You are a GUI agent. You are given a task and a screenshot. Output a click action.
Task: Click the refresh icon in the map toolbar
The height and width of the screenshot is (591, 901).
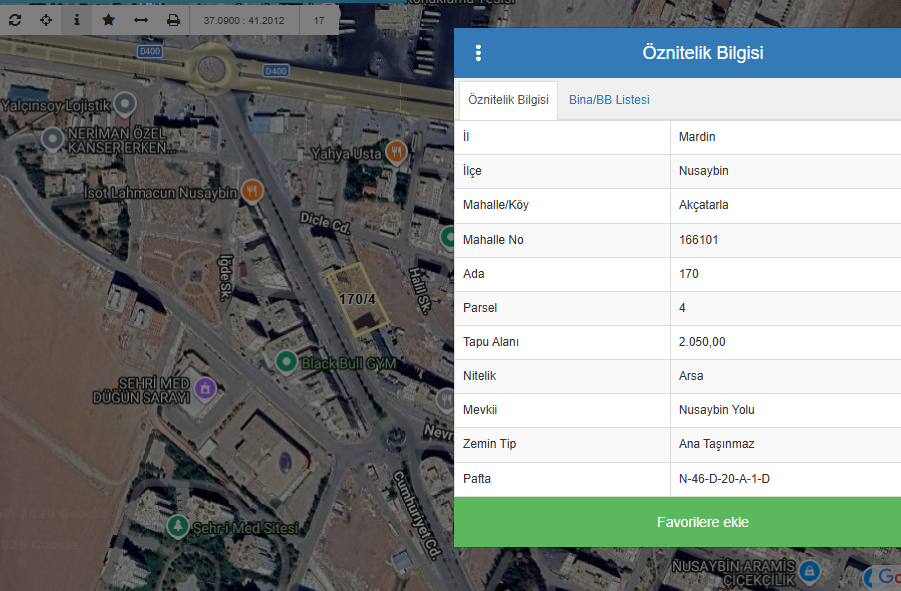click(14, 20)
